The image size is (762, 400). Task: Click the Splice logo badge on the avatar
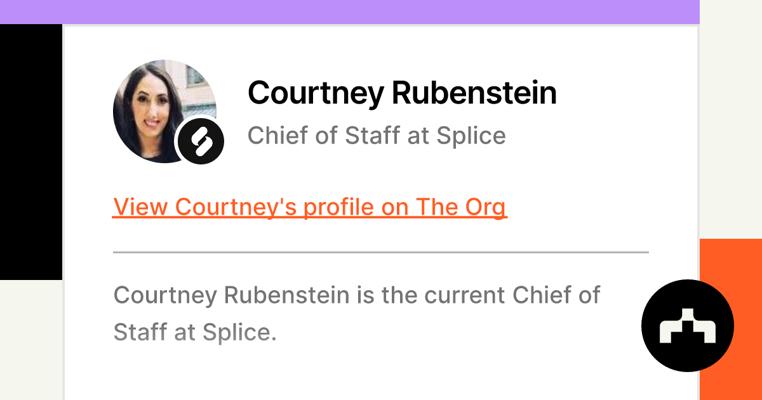200,142
